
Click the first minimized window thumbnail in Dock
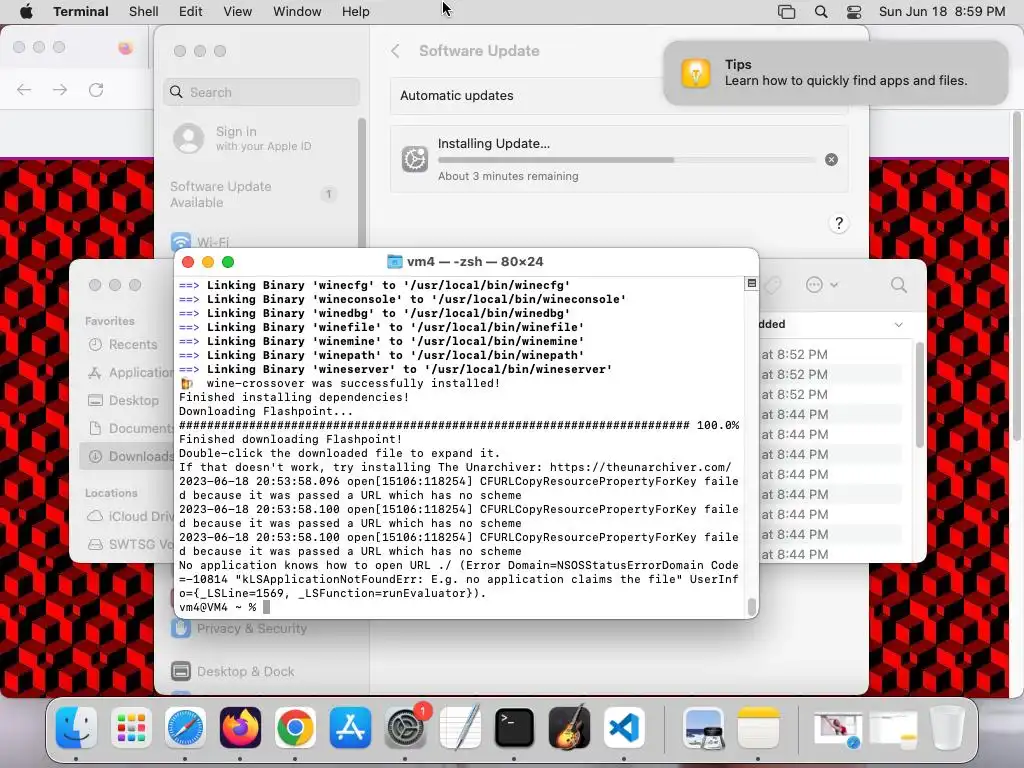(839, 729)
